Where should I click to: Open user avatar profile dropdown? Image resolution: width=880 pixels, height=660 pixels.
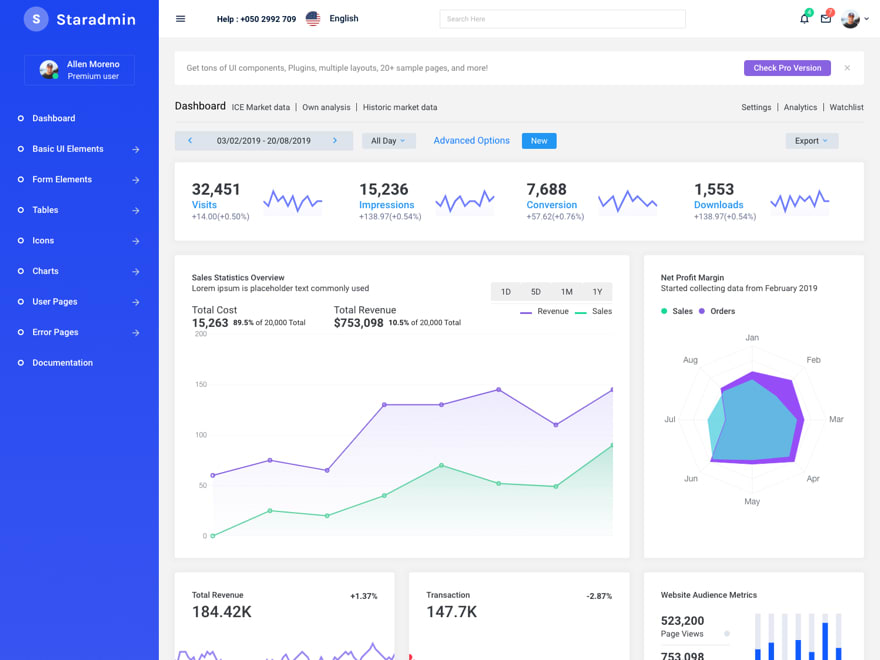click(x=854, y=19)
